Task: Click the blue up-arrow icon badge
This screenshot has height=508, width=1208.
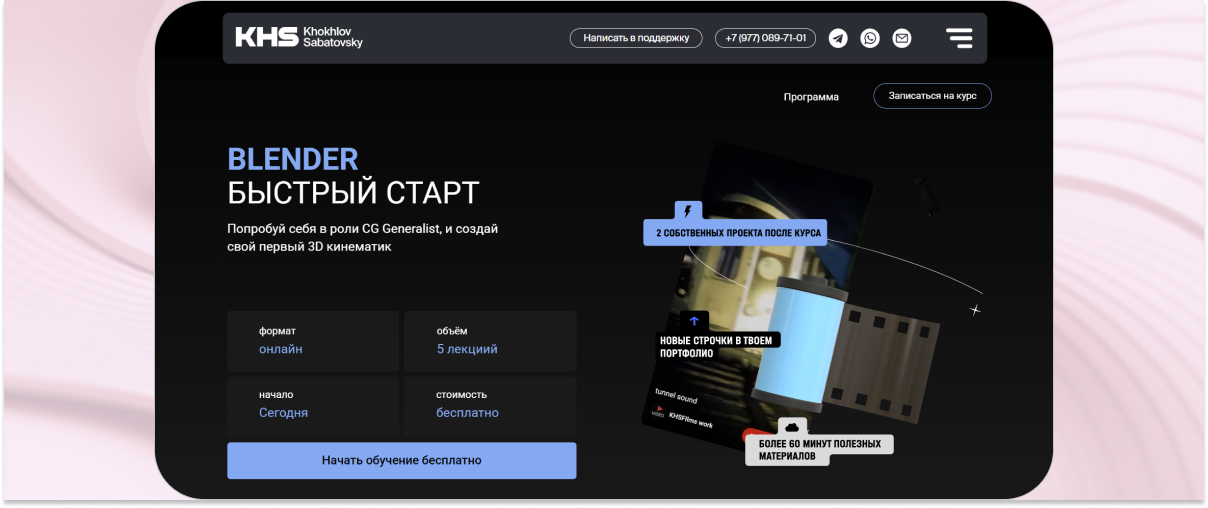Action: [x=694, y=321]
